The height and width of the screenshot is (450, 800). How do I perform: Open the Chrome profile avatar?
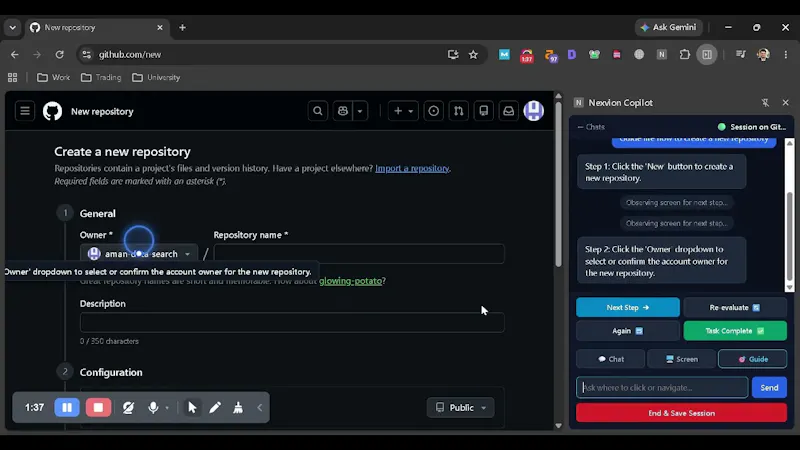(x=763, y=55)
